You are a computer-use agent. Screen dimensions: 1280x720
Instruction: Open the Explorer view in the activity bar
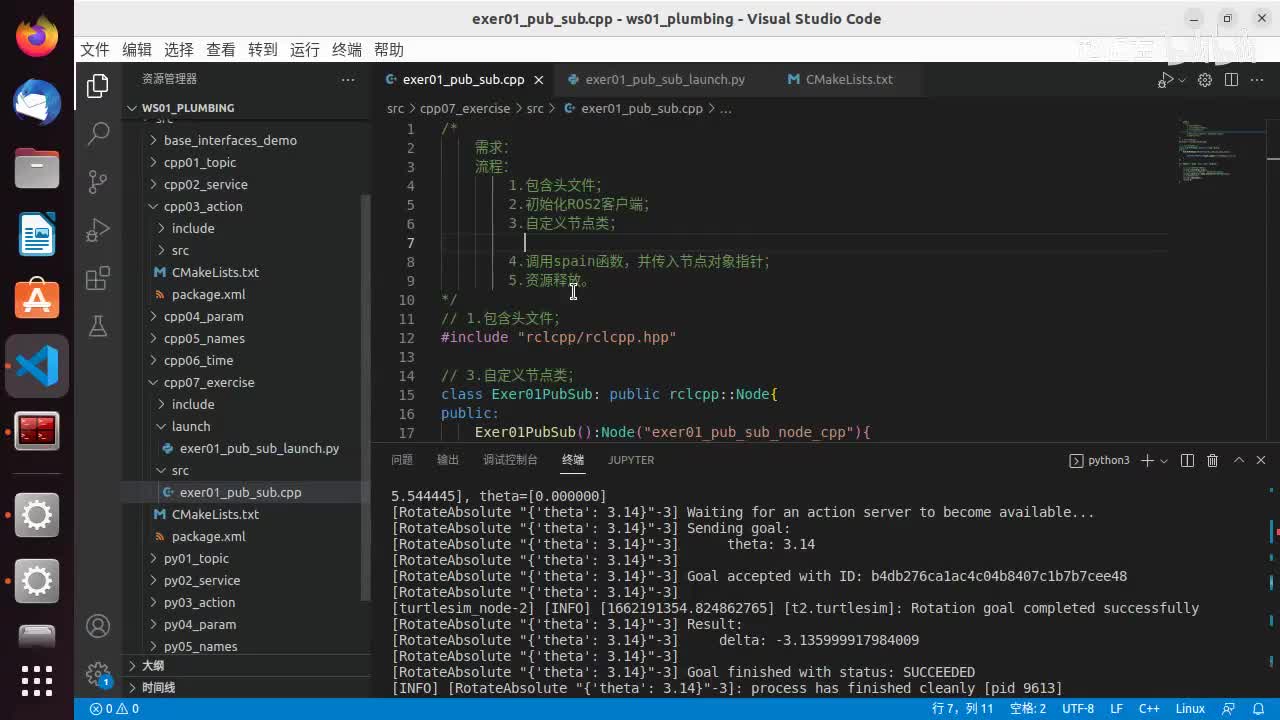pos(98,87)
